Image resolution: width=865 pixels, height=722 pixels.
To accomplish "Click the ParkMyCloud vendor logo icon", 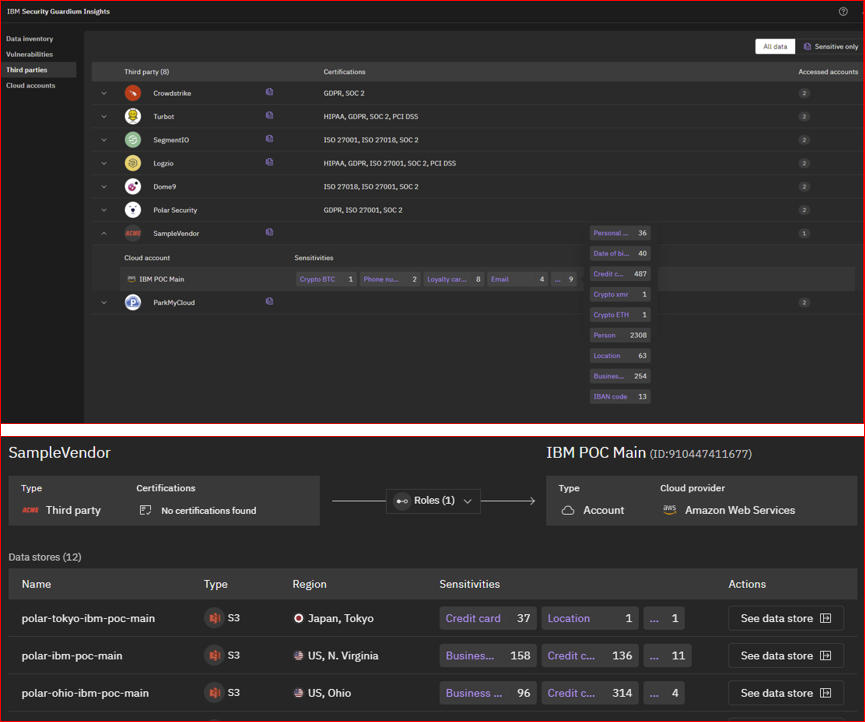I will (x=133, y=302).
